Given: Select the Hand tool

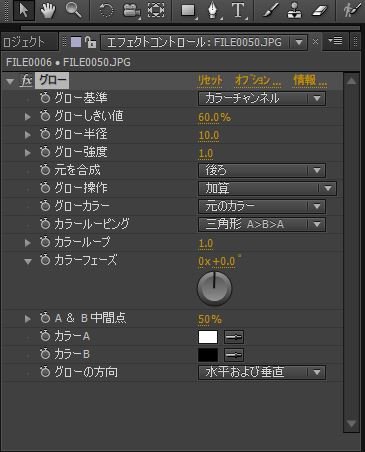Looking at the screenshot, I should (48, 10).
